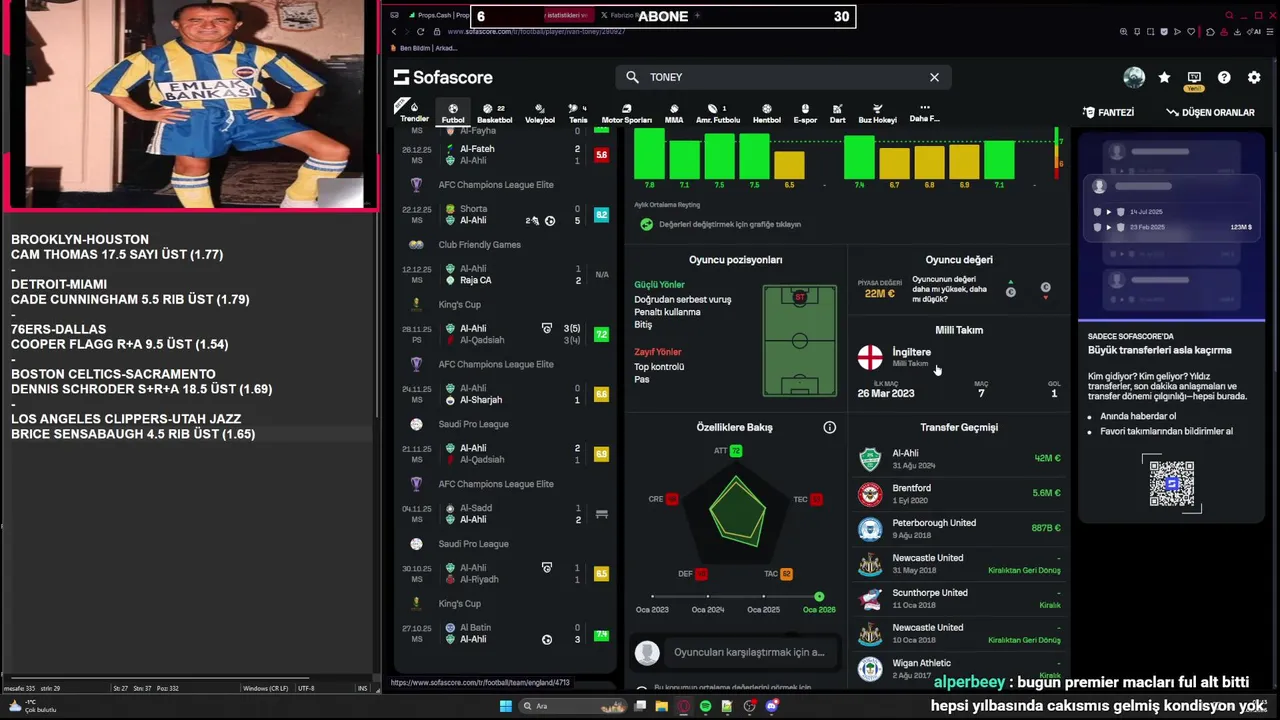Open the İngiltere national team link
The width and height of the screenshot is (1280, 720).
coord(911,352)
